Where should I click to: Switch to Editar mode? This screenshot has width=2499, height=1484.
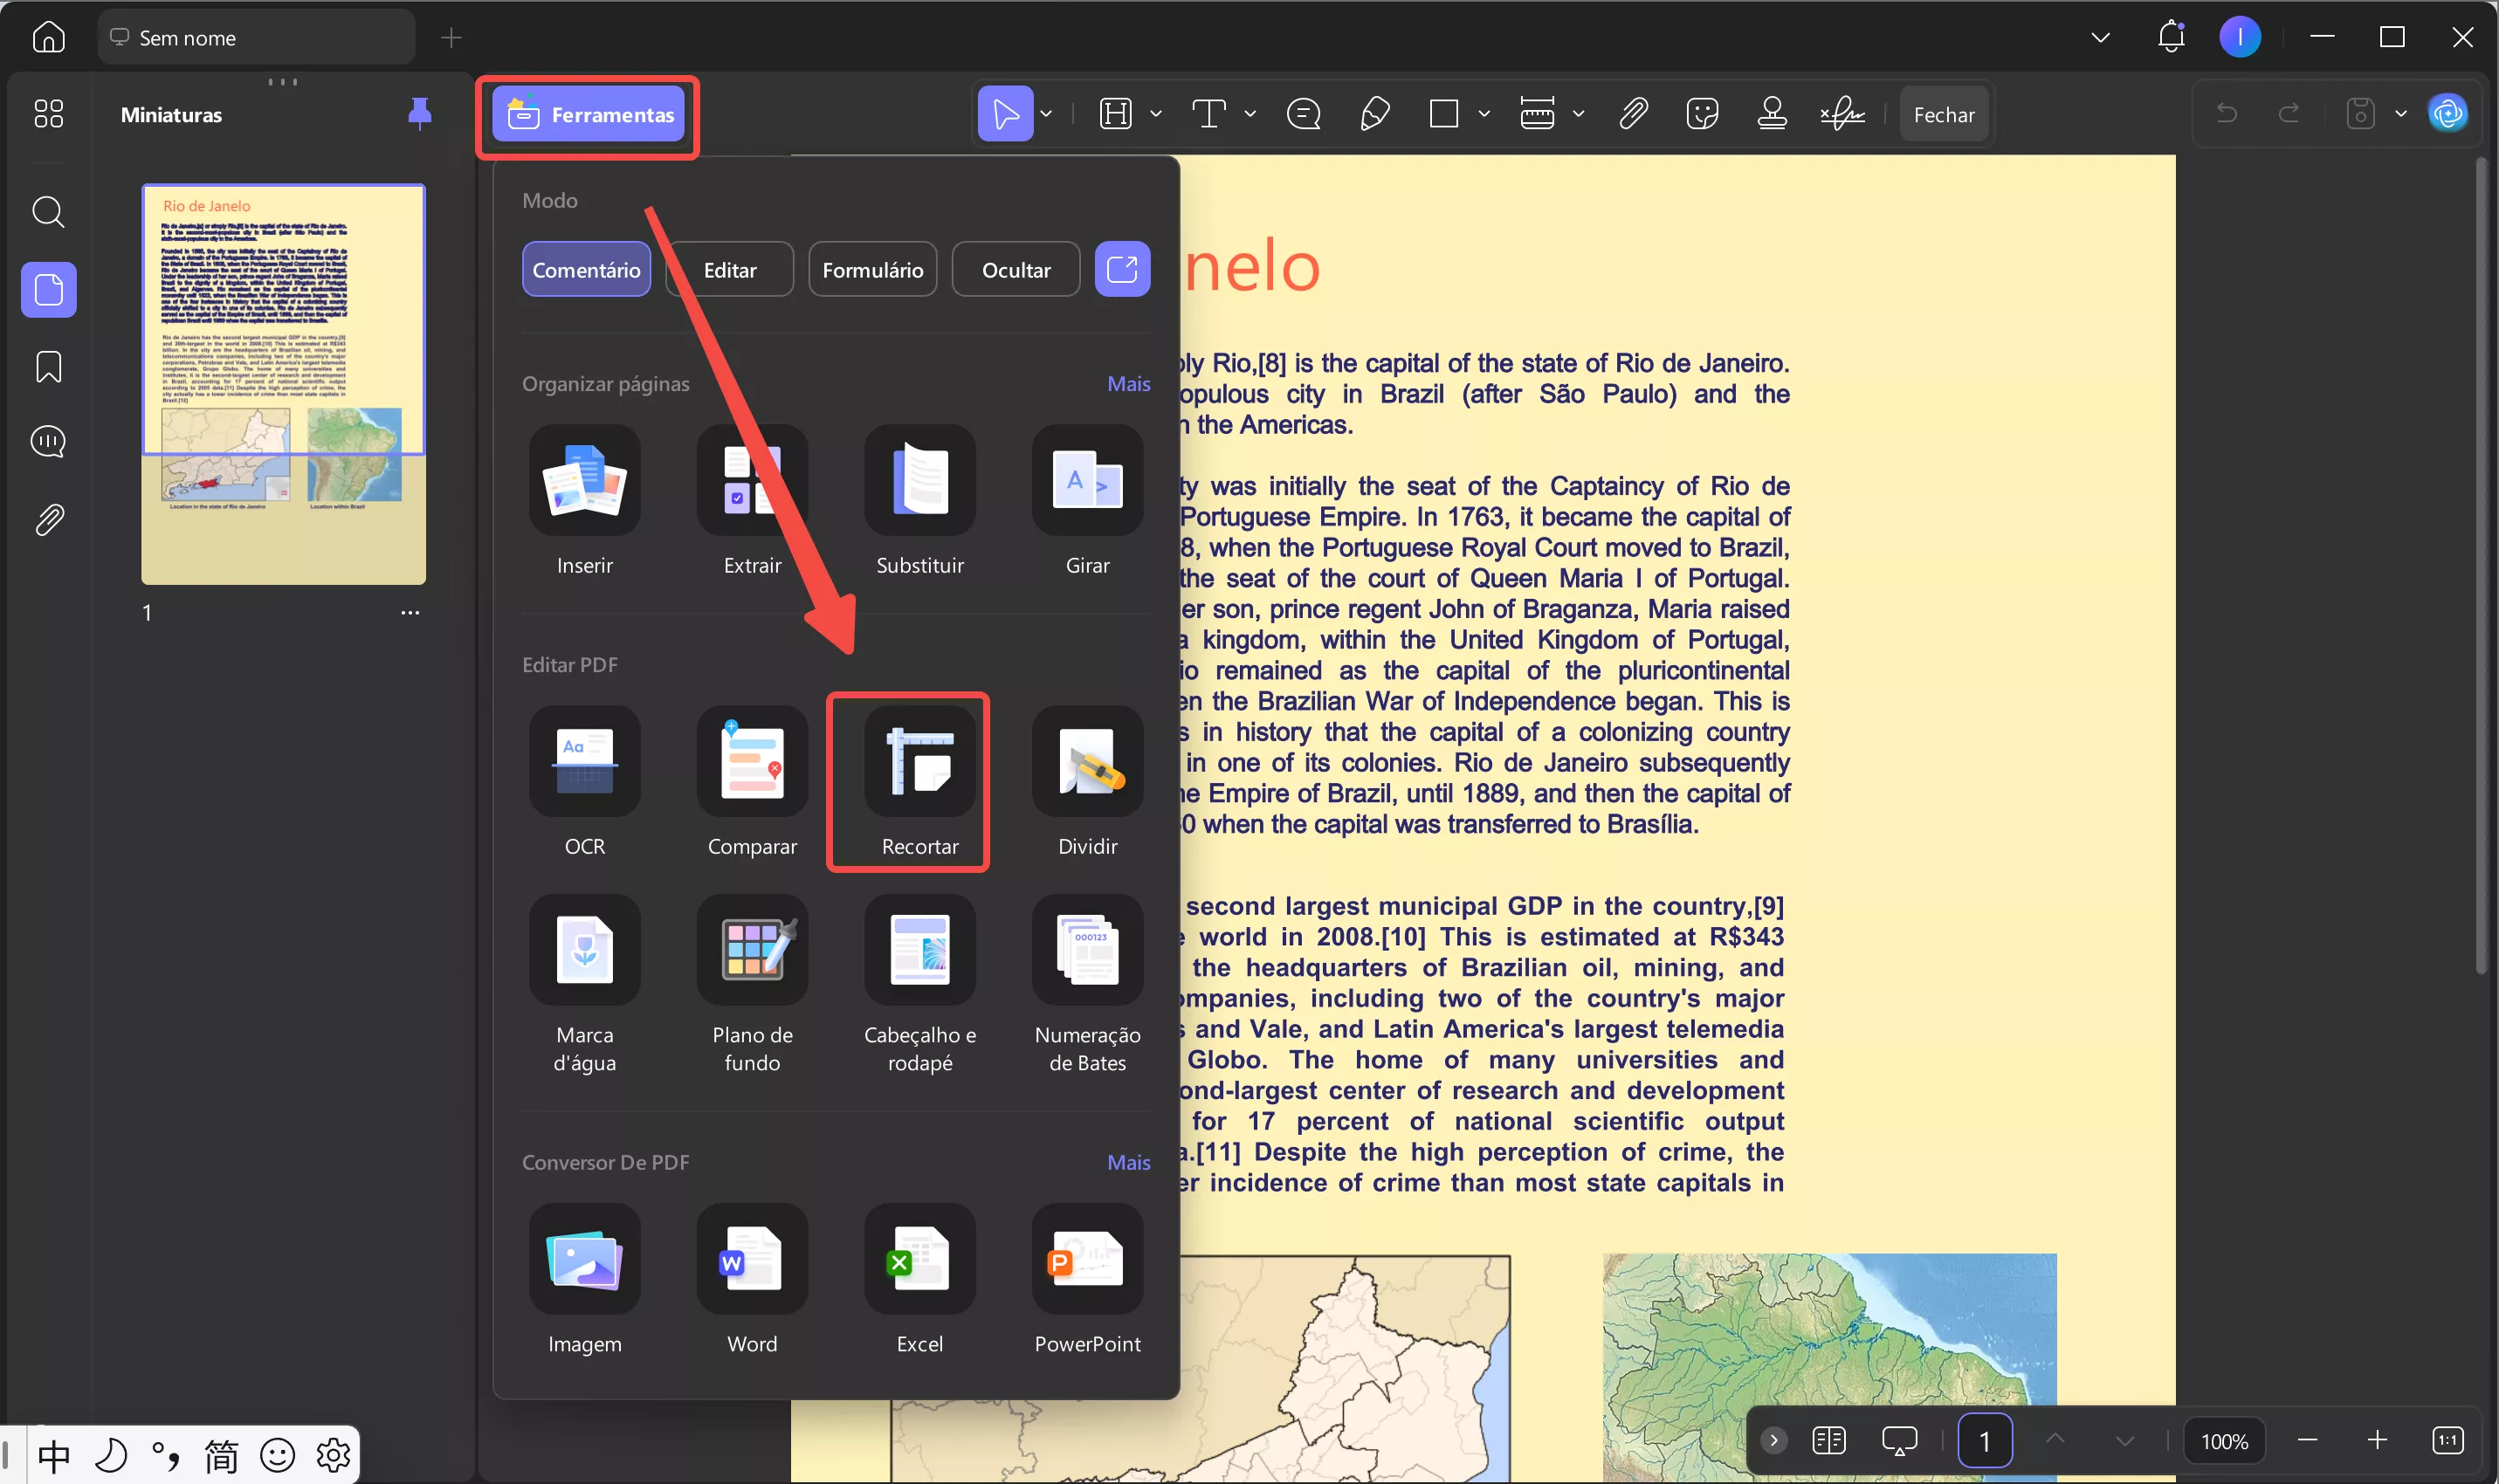click(729, 269)
